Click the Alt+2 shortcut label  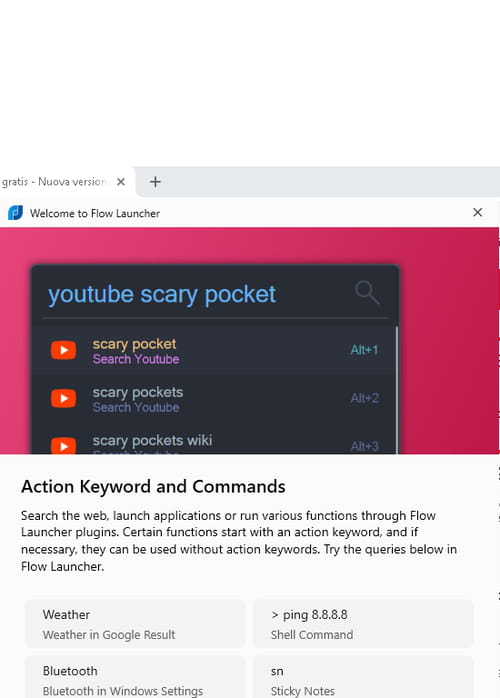tap(364, 398)
